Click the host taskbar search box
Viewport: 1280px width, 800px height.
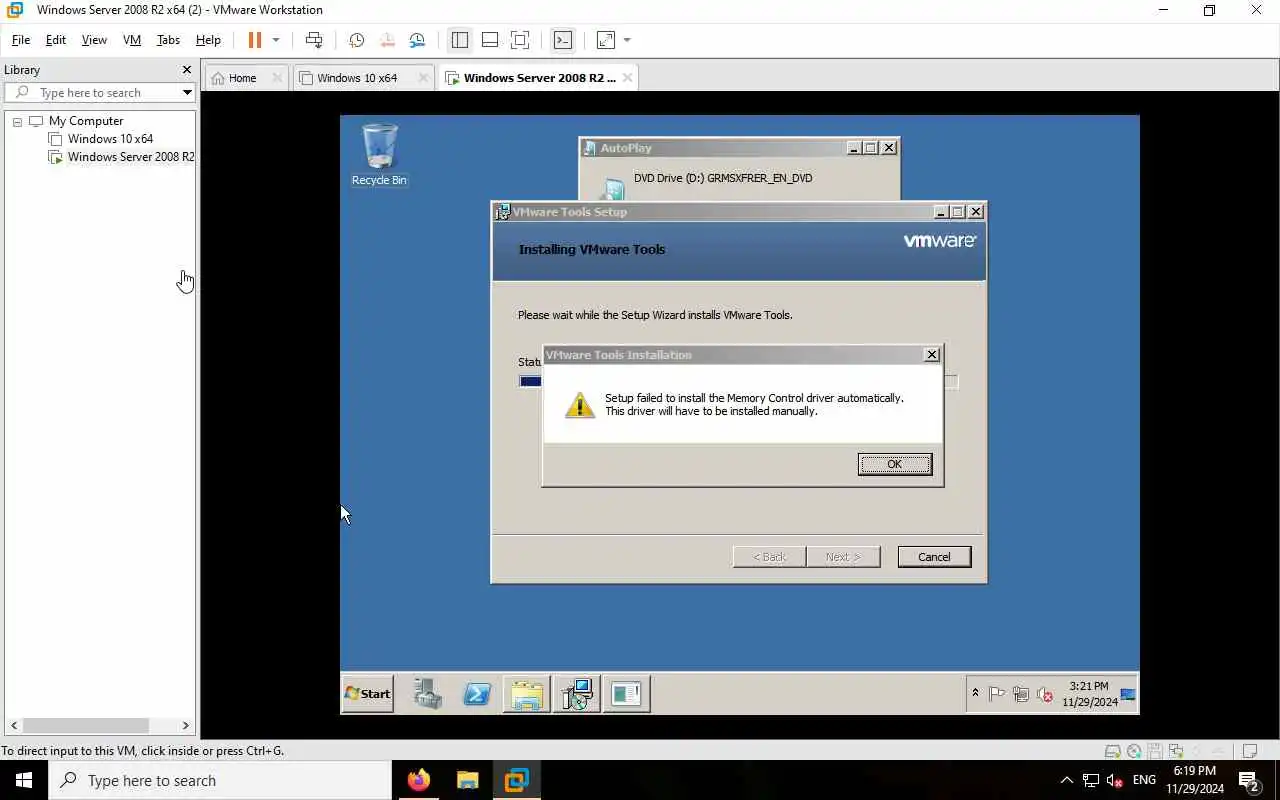coord(220,780)
